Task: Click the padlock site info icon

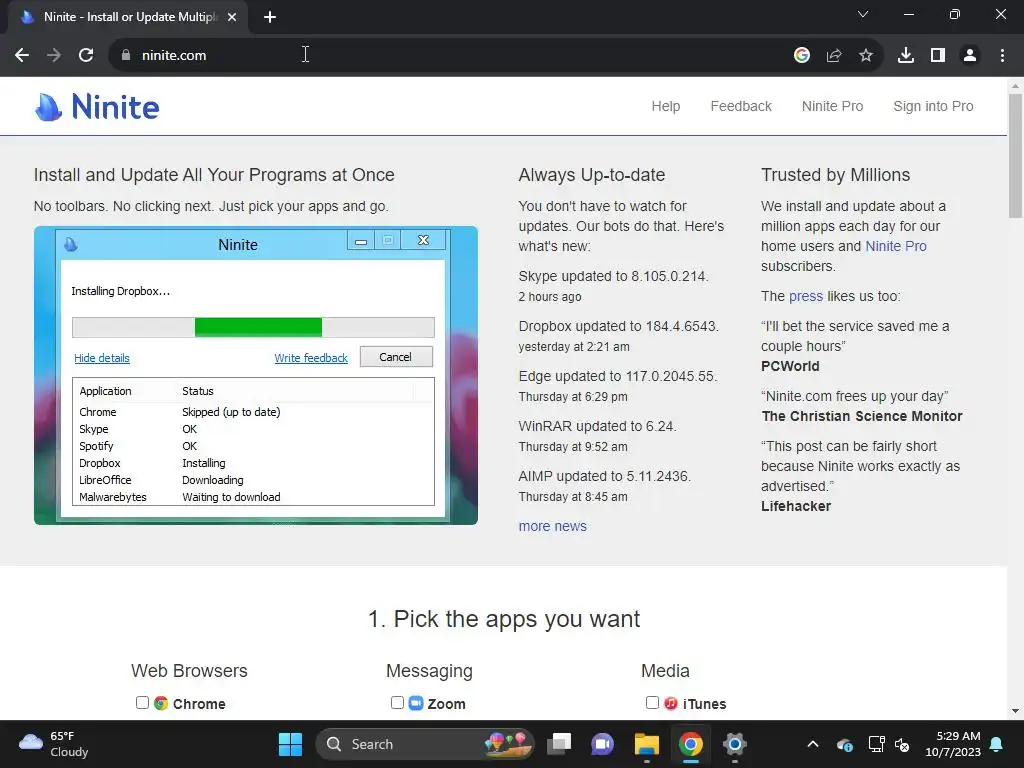Action: click(126, 55)
